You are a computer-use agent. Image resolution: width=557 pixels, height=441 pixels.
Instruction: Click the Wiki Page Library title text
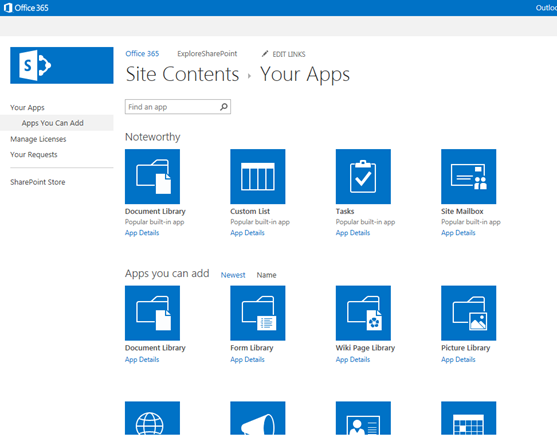click(x=365, y=348)
